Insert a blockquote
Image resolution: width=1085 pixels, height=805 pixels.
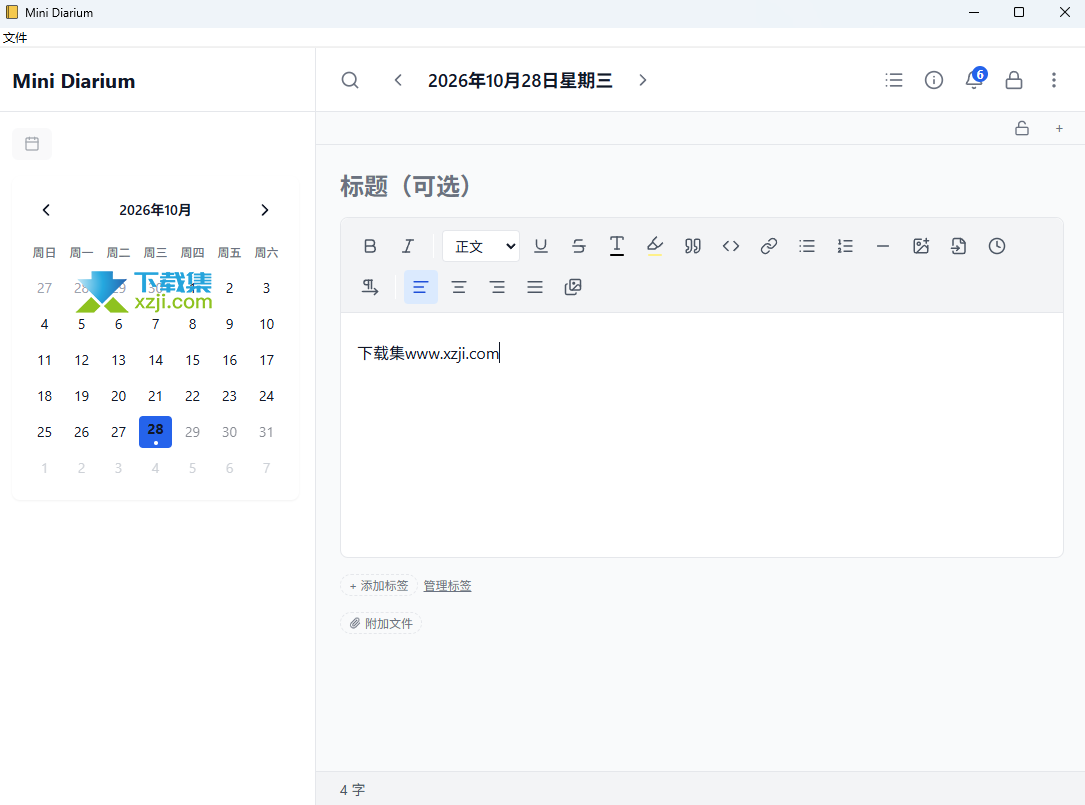(x=693, y=246)
